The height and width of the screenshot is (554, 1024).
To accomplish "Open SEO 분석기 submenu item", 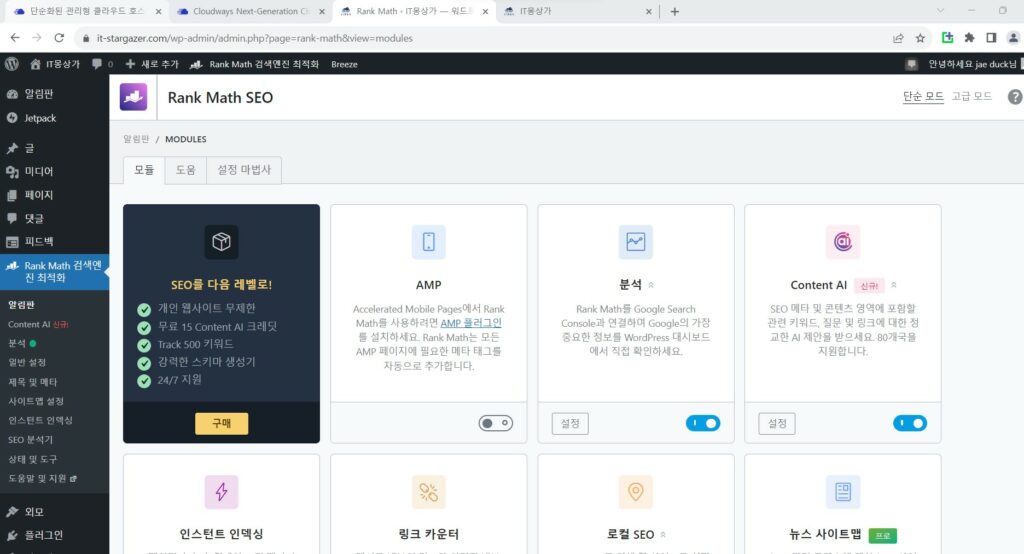I will coord(31,440).
